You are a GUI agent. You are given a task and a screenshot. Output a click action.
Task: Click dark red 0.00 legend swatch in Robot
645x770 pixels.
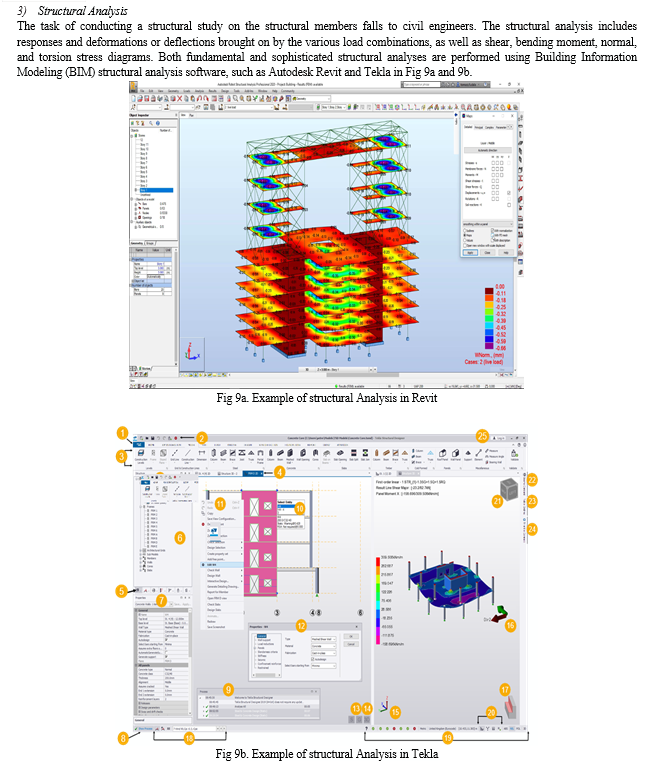click(x=489, y=291)
